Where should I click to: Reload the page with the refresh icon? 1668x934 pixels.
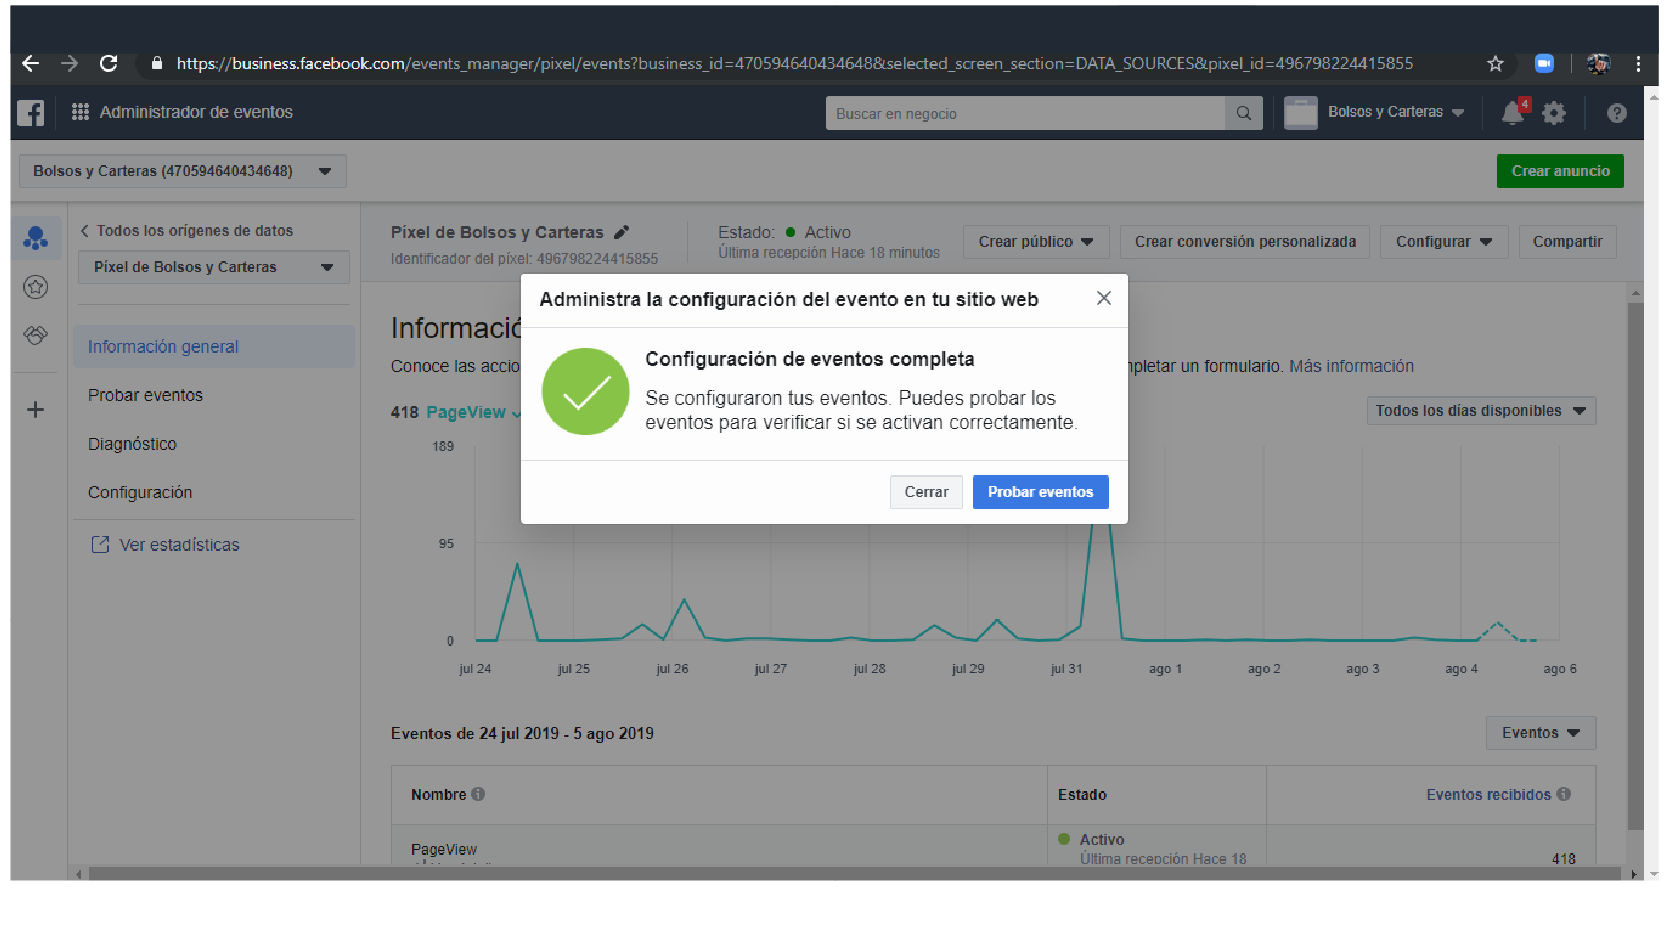[109, 64]
